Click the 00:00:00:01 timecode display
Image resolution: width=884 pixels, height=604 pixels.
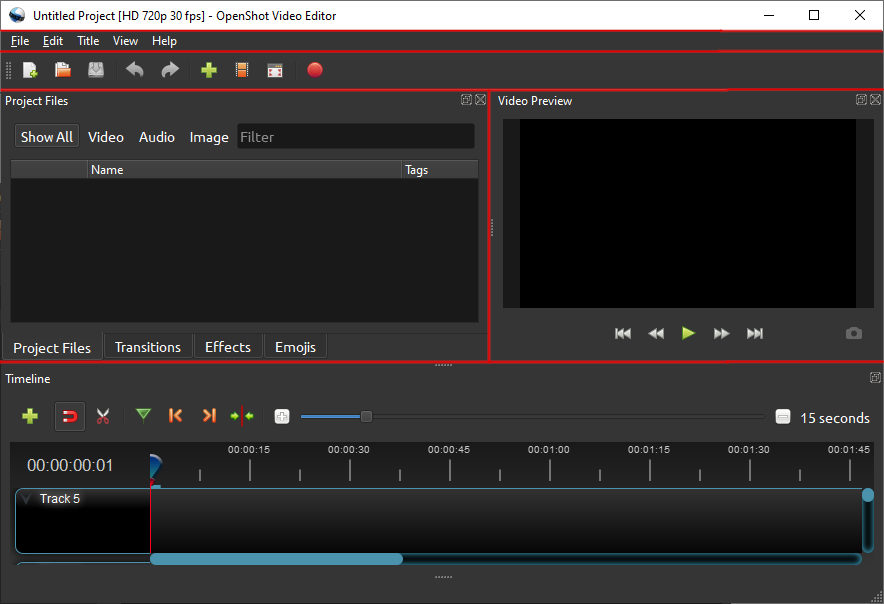pos(70,465)
